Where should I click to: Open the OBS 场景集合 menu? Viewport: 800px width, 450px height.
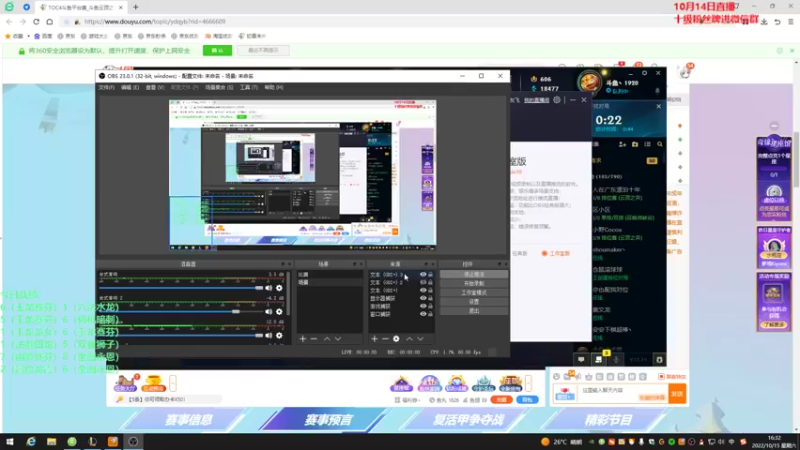coord(219,88)
